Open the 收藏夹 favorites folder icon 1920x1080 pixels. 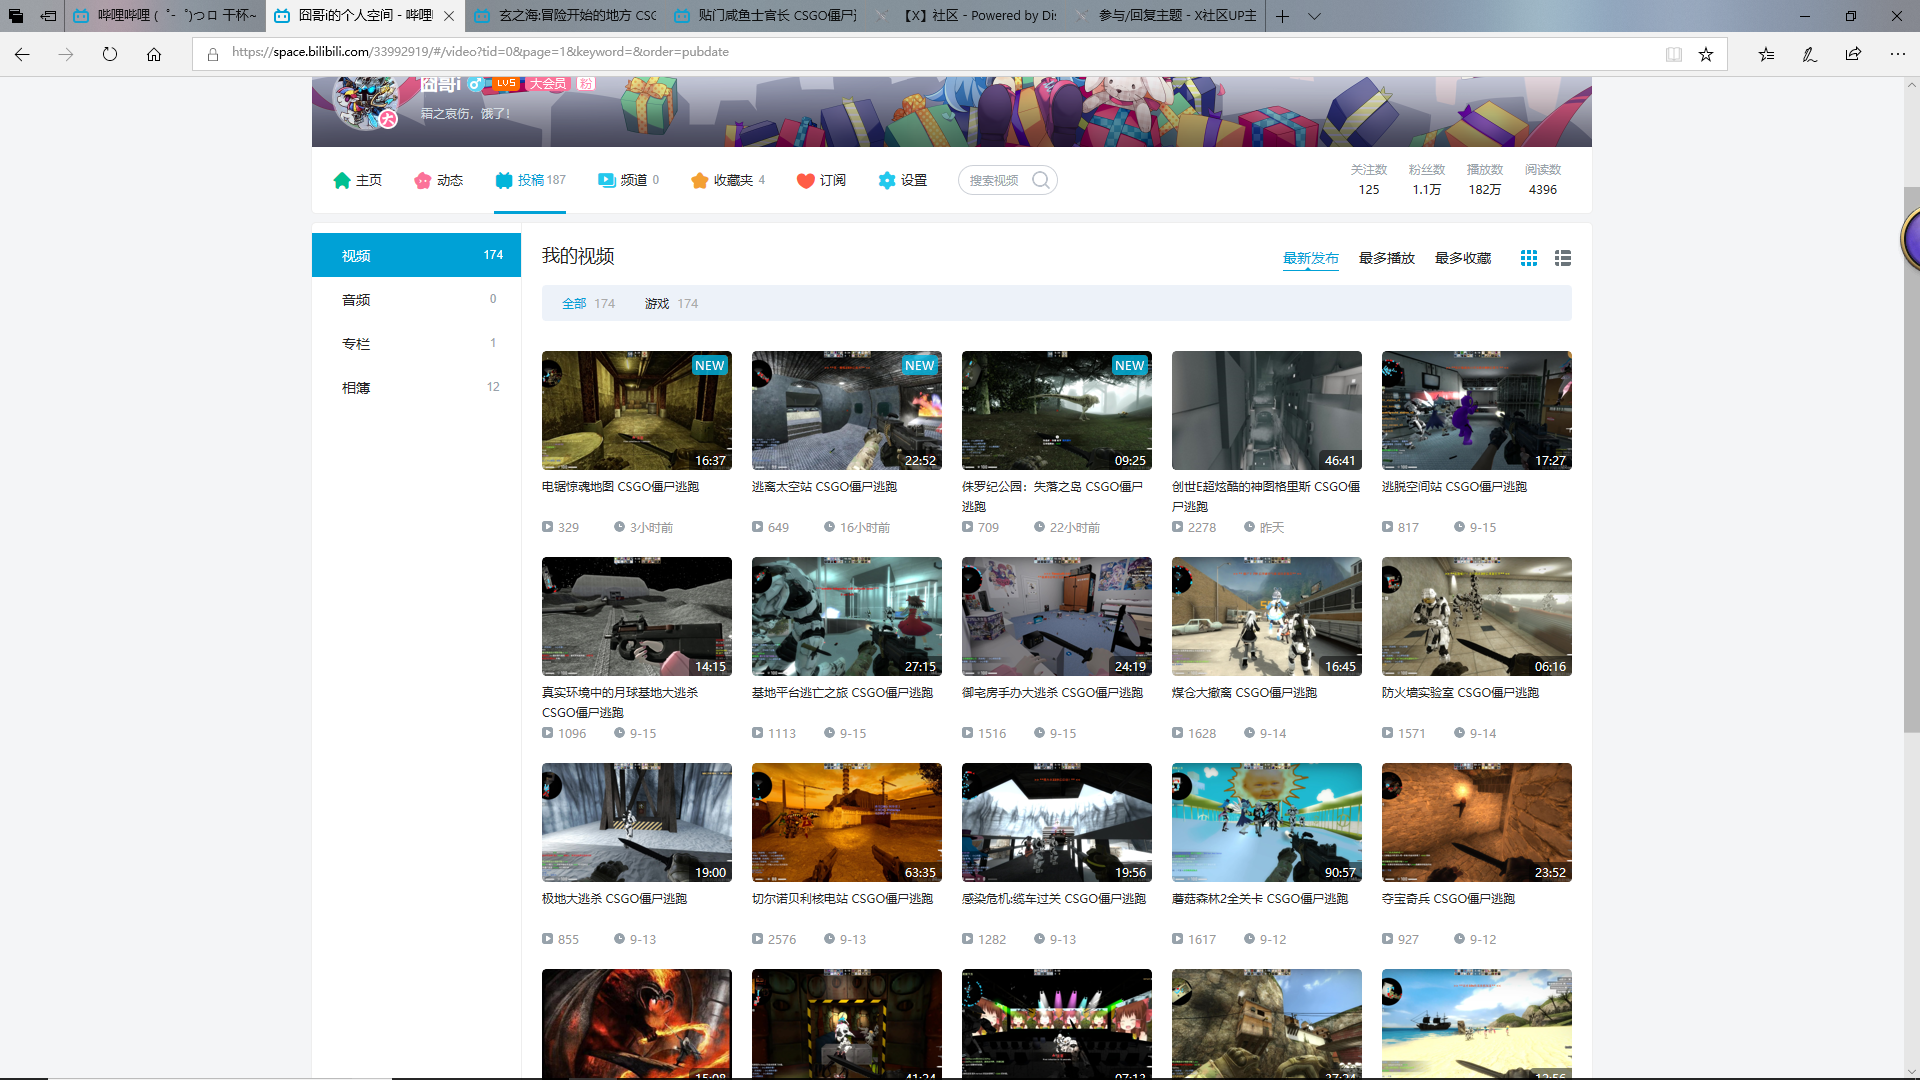(x=700, y=180)
